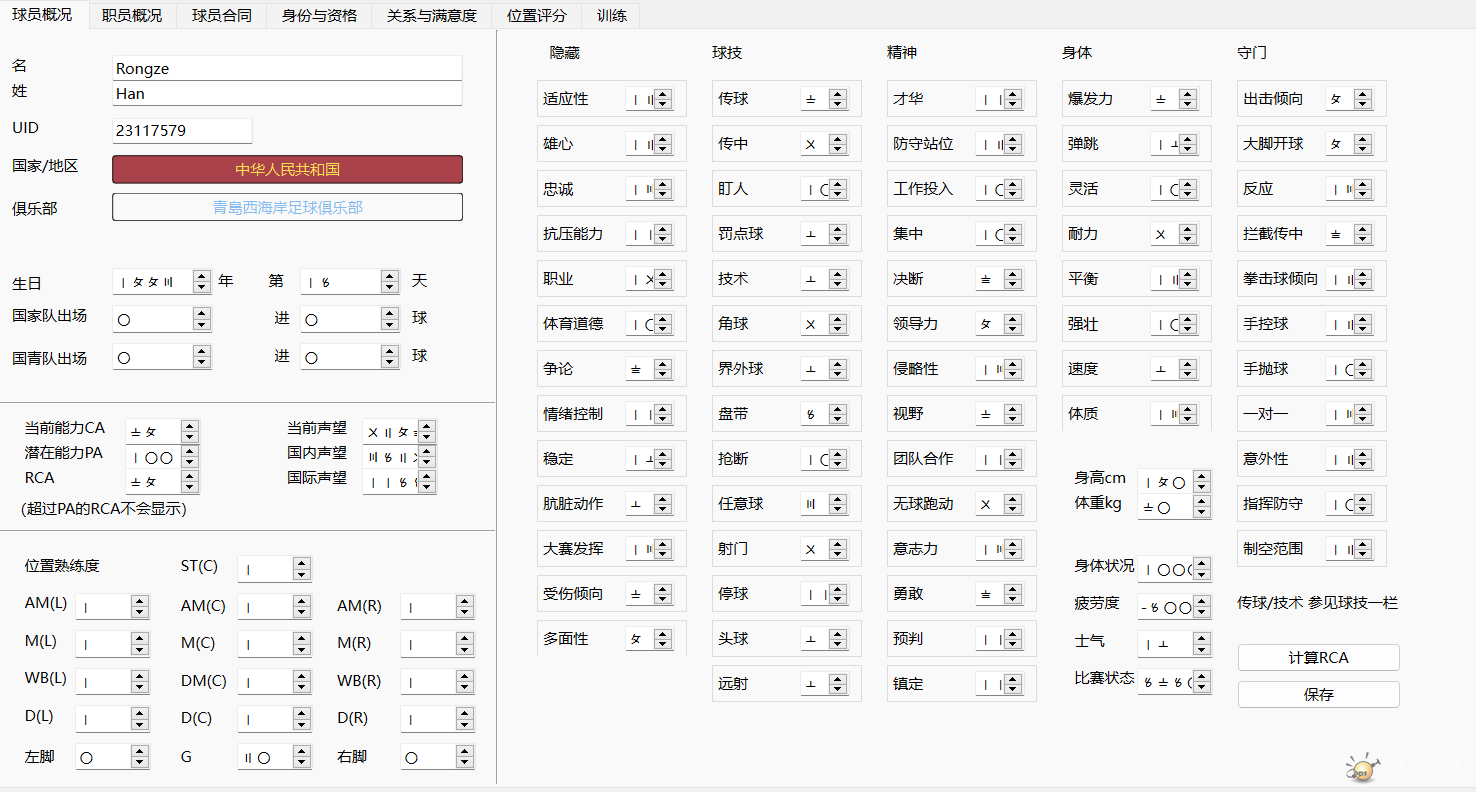Switch to the 职员概况 tab
Viewport: 1476px width, 792px height.
132,15
